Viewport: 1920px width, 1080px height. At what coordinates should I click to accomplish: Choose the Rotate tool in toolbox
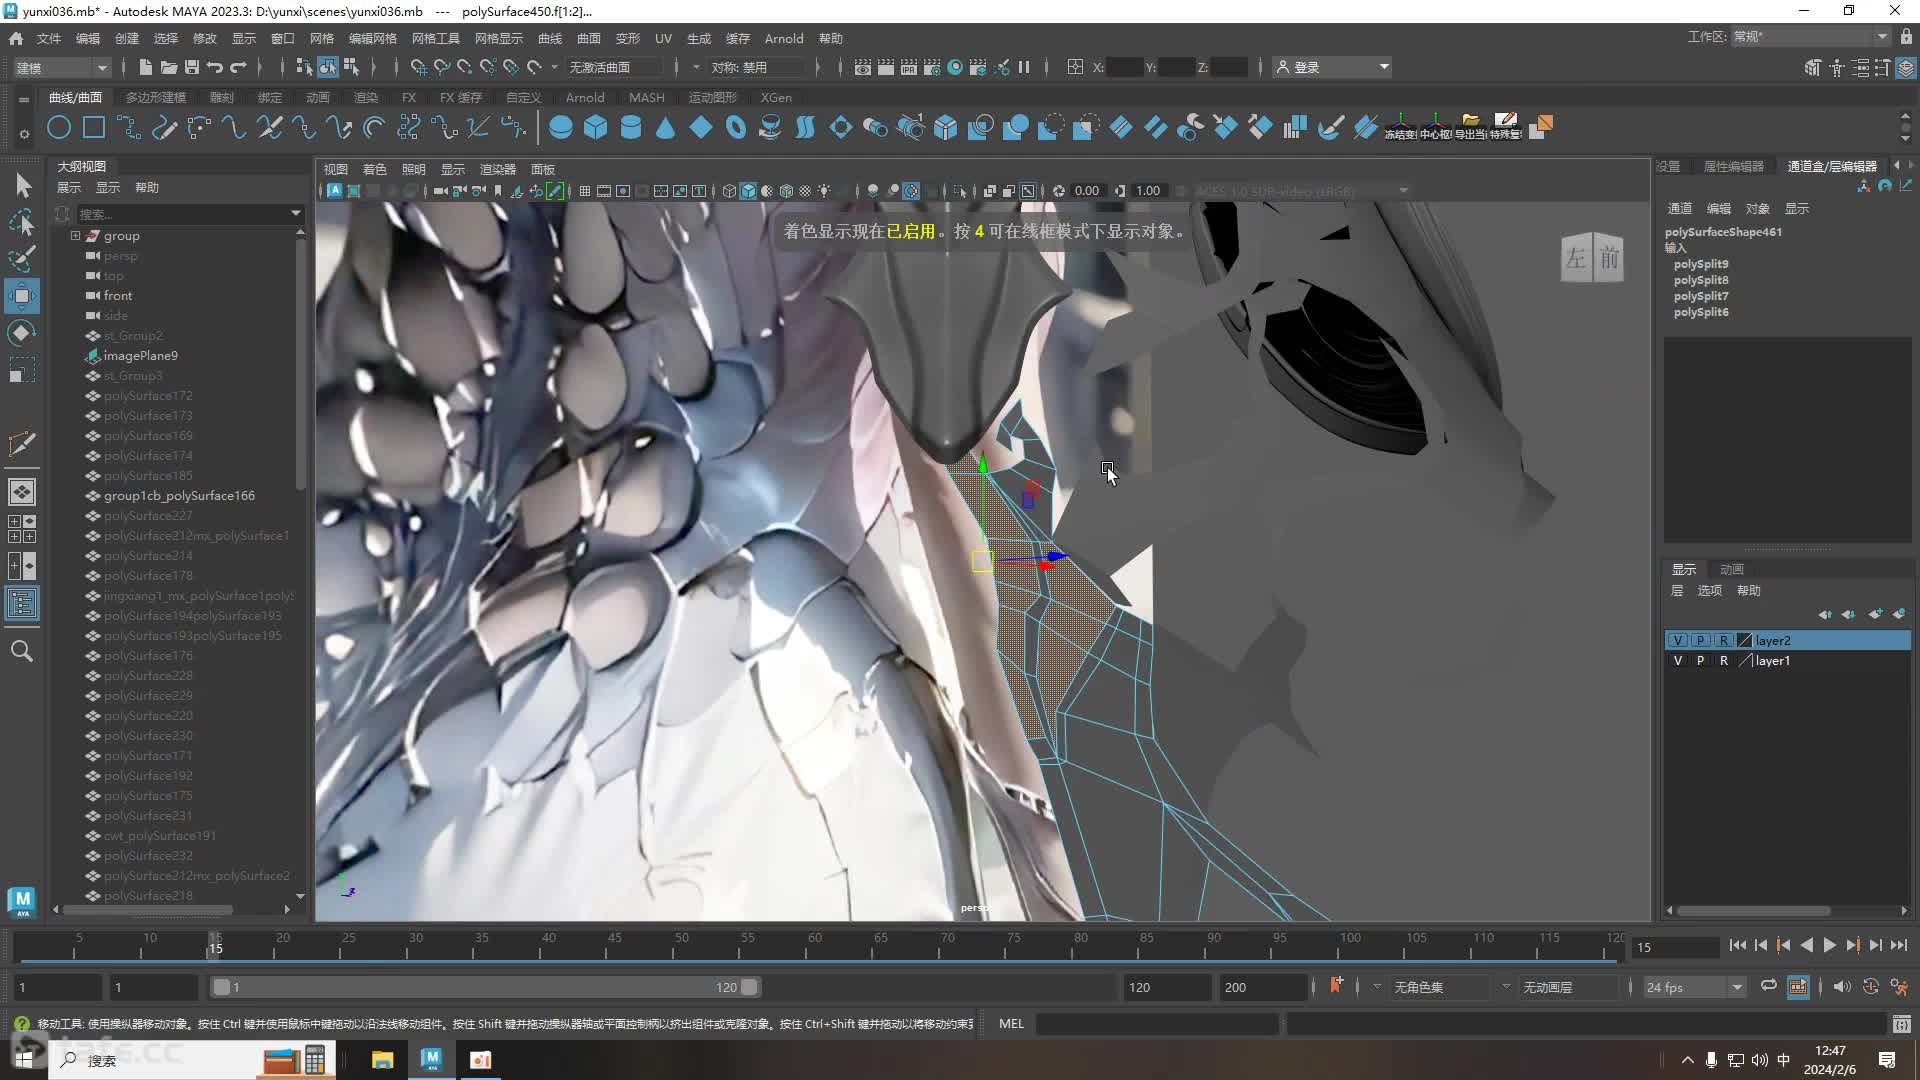(x=22, y=333)
